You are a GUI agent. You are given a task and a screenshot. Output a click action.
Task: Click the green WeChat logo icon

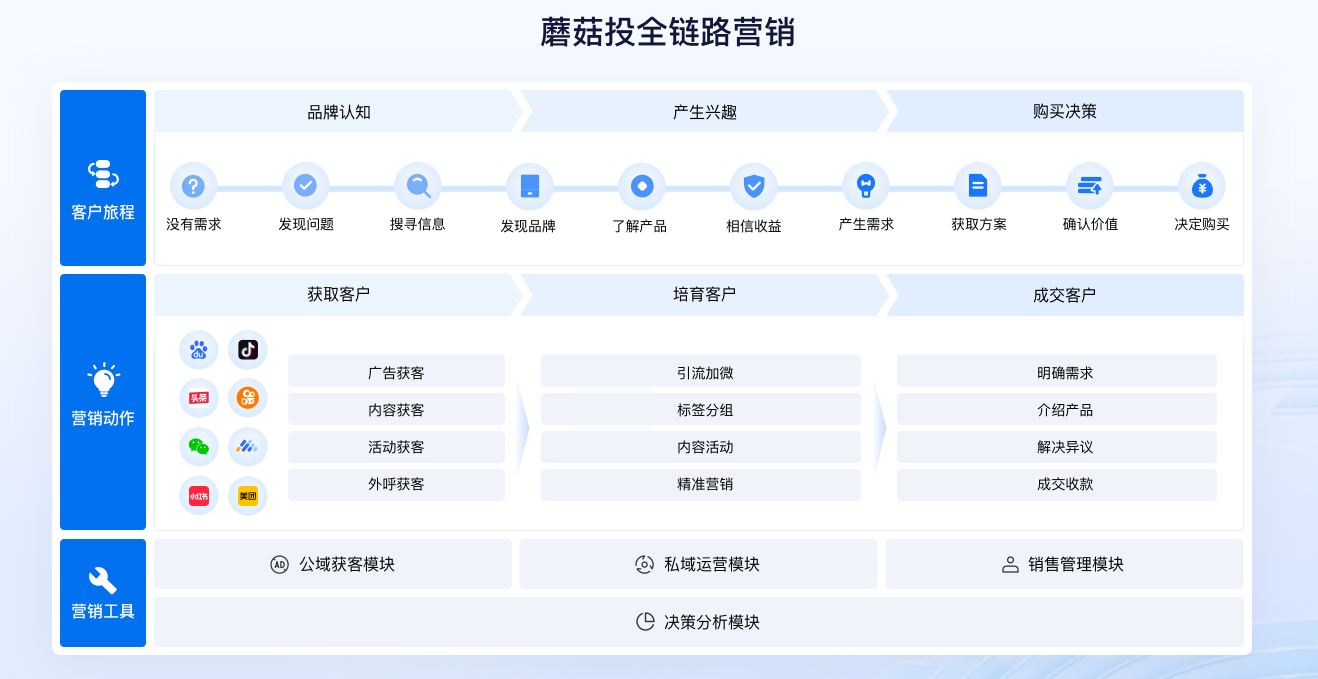199,447
